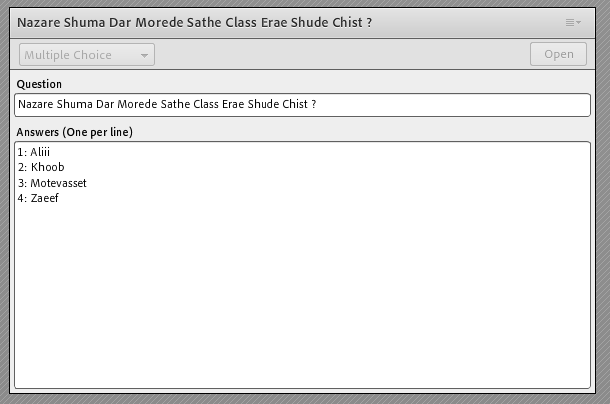Viewport: 610px width, 404px height.
Task: Click the empty title bar space after the question mark
Action: (460, 22)
